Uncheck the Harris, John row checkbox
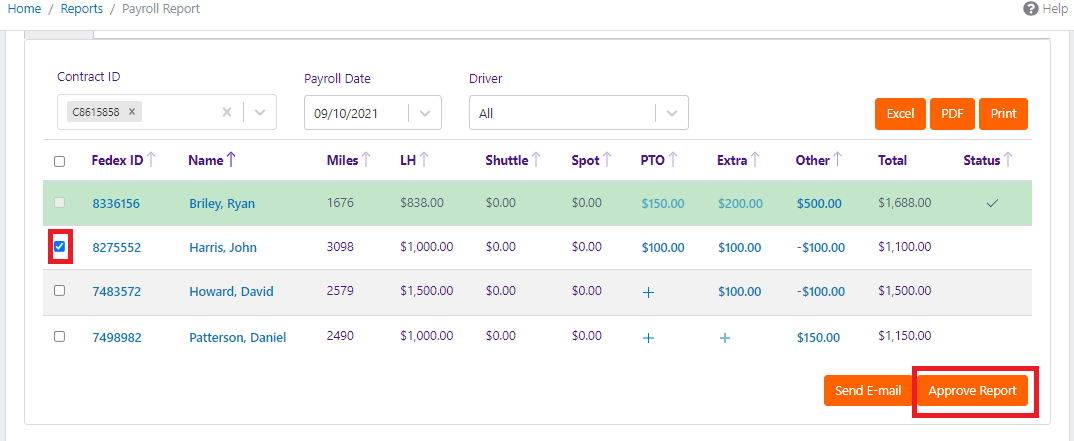The height and width of the screenshot is (441, 1074). (x=59, y=246)
